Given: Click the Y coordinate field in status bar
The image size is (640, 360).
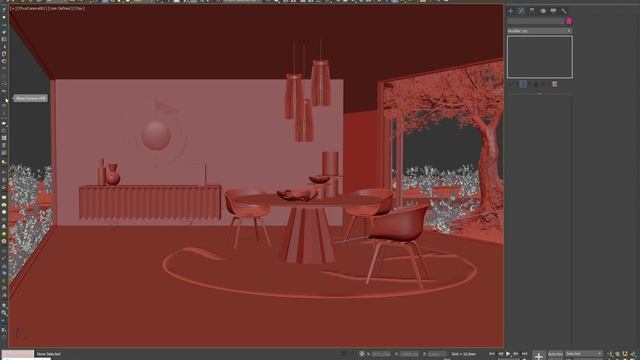Looking at the screenshot, I should pos(409,354).
